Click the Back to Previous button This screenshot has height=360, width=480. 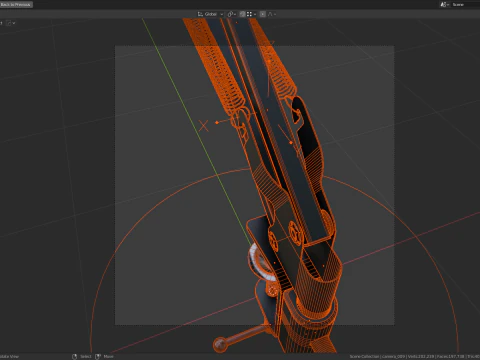(x=16, y=4)
